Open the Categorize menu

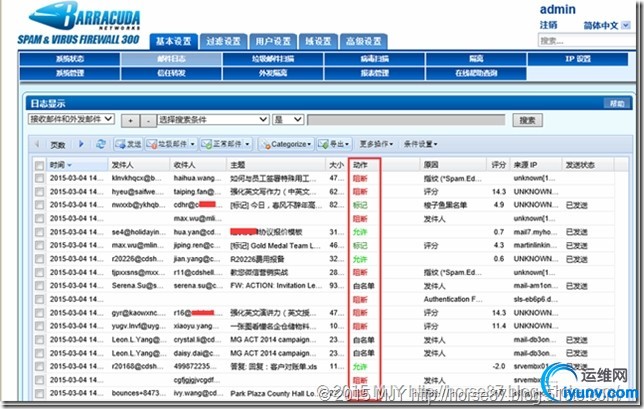[x=286, y=144]
